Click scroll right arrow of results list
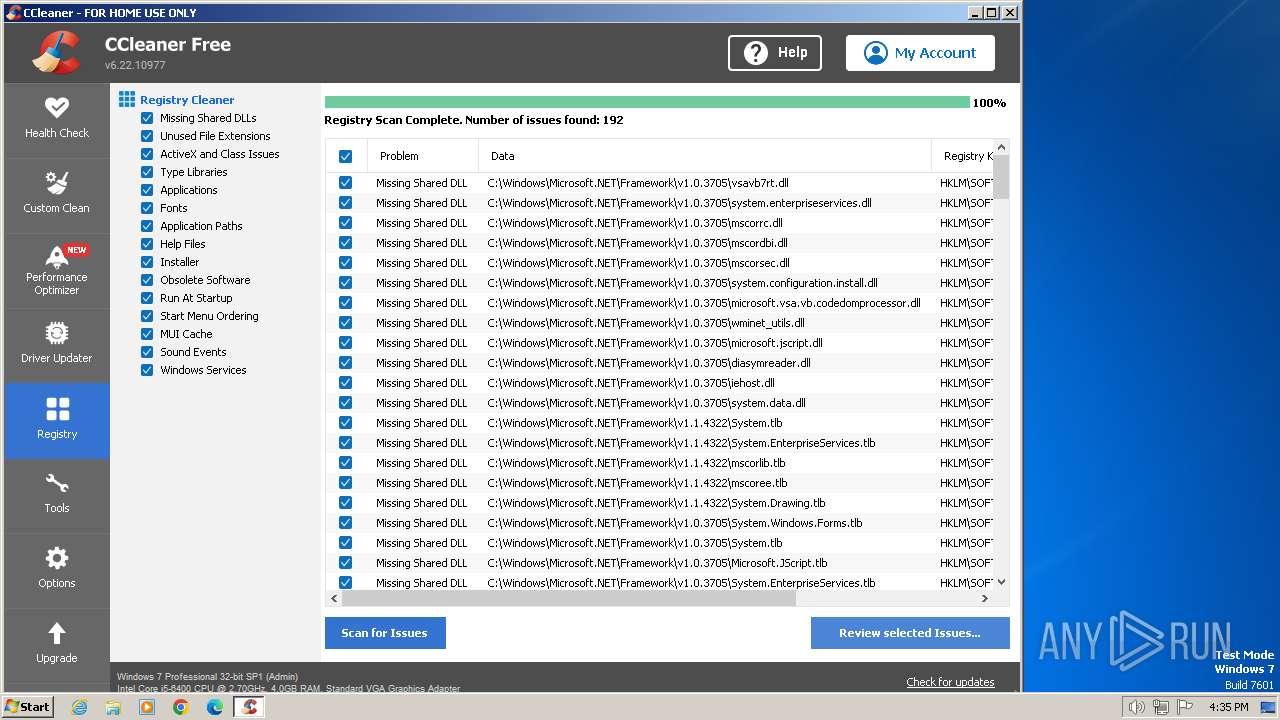The width and height of the screenshot is (1280, 720). coord(985,598)
